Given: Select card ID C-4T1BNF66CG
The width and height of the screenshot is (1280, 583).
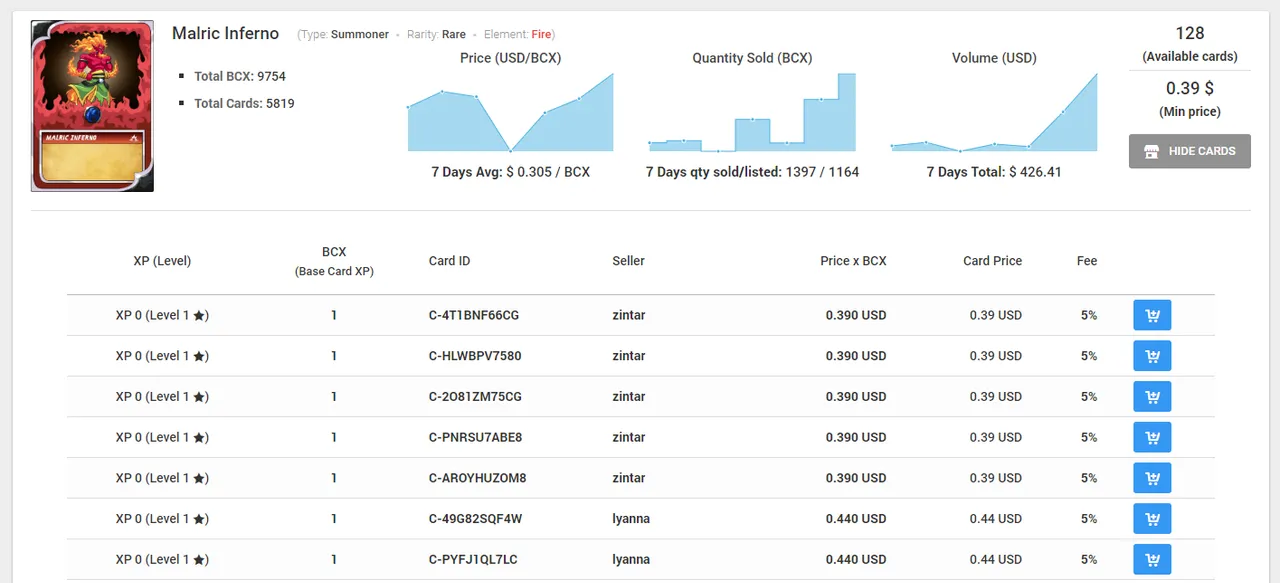Looking at the screenshot, I should (474, 315).
